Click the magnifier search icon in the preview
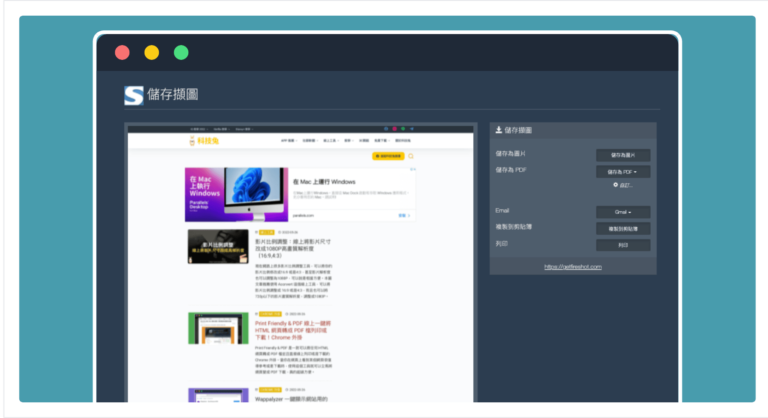Image resolution: width=768 pixels, height=418 pixels. point(411,156)
